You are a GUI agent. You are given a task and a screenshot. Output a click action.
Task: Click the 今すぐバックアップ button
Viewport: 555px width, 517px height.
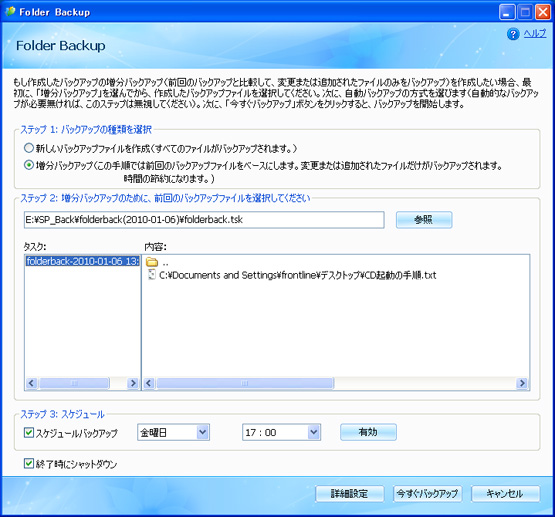coord(427,494)
